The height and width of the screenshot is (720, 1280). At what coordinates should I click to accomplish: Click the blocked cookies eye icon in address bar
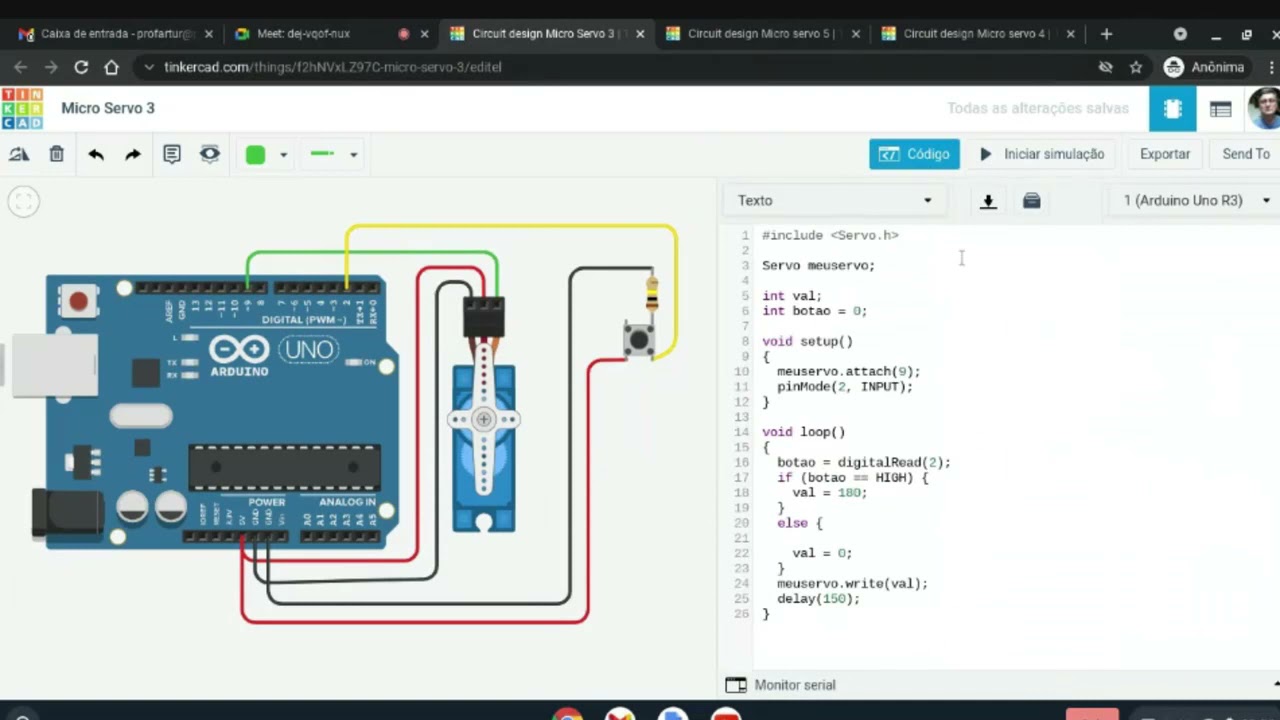pyautogui.click(x=1105, y=67)
